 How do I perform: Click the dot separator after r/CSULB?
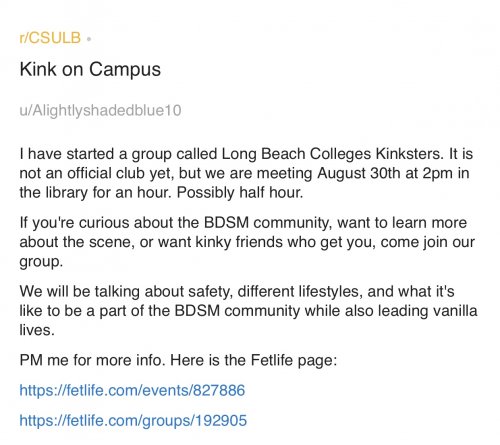89,39
